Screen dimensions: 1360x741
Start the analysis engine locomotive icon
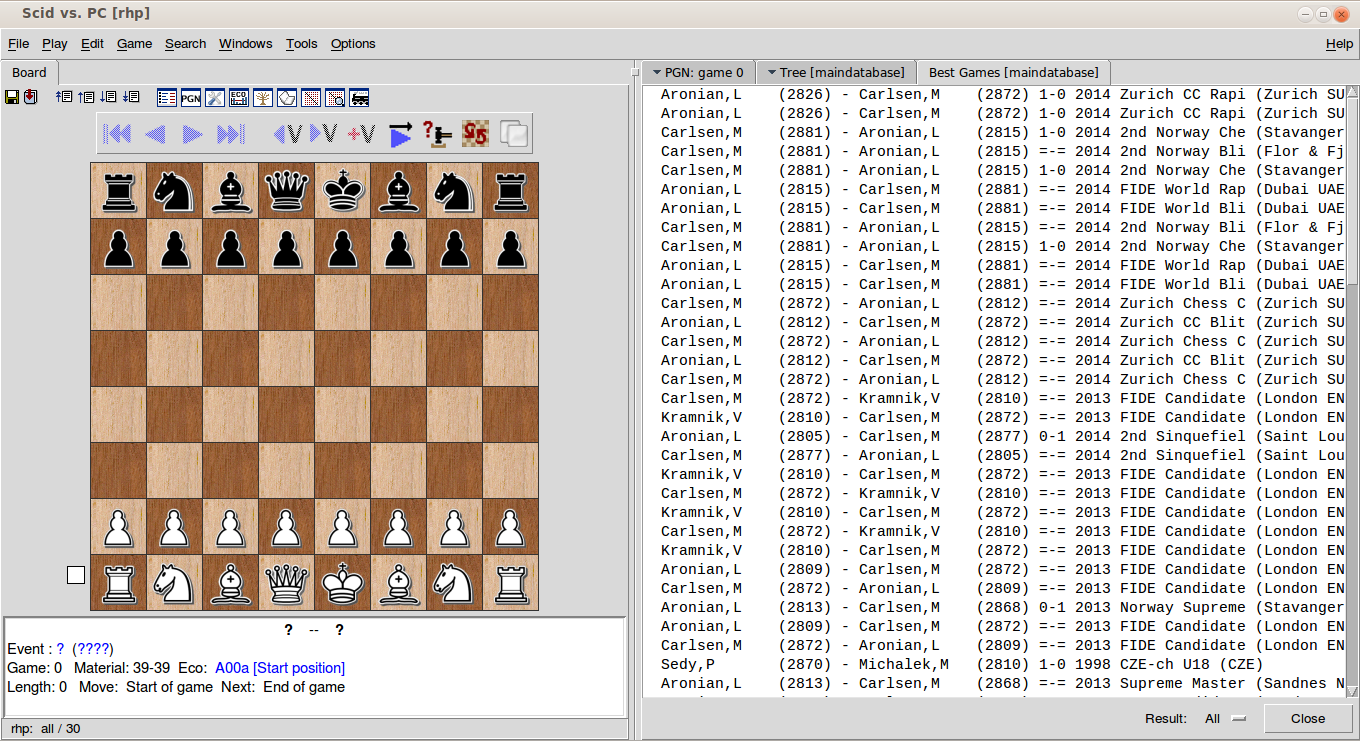pos(359,98)
